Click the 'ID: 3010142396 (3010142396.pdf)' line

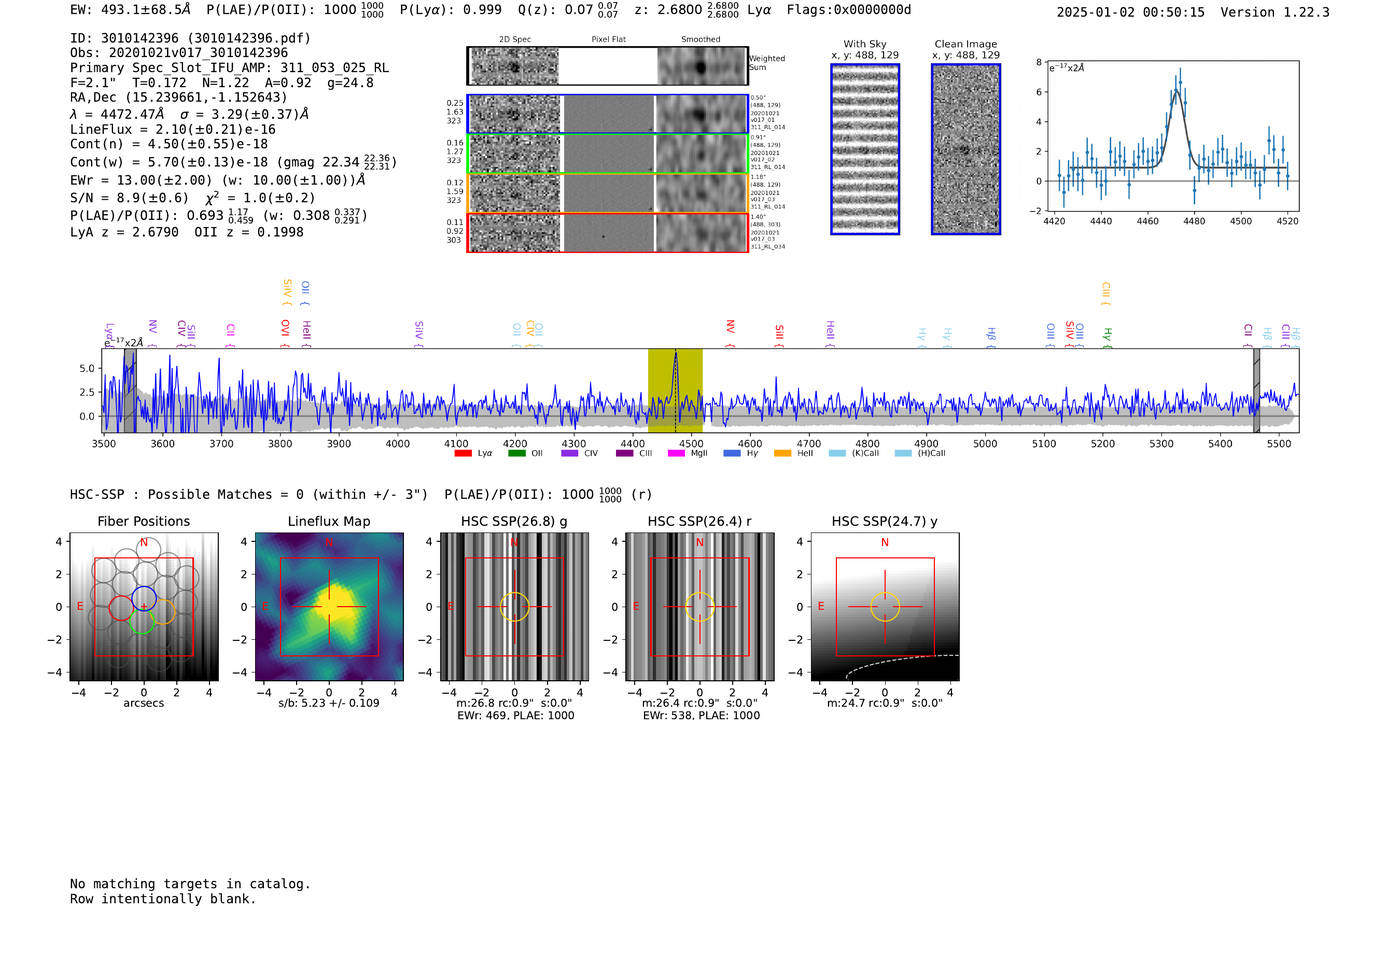190,38
